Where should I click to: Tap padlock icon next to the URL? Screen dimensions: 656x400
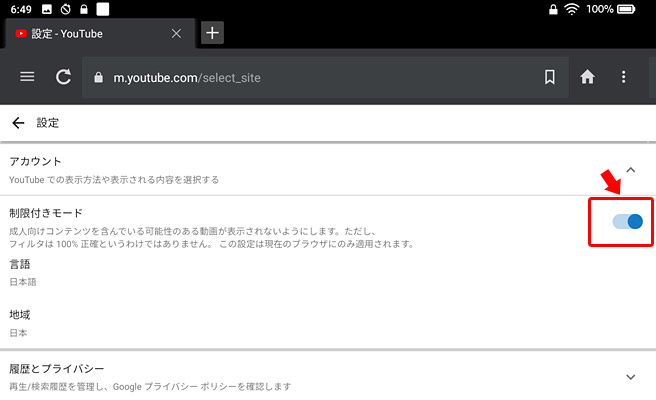(x=98, y=77)
